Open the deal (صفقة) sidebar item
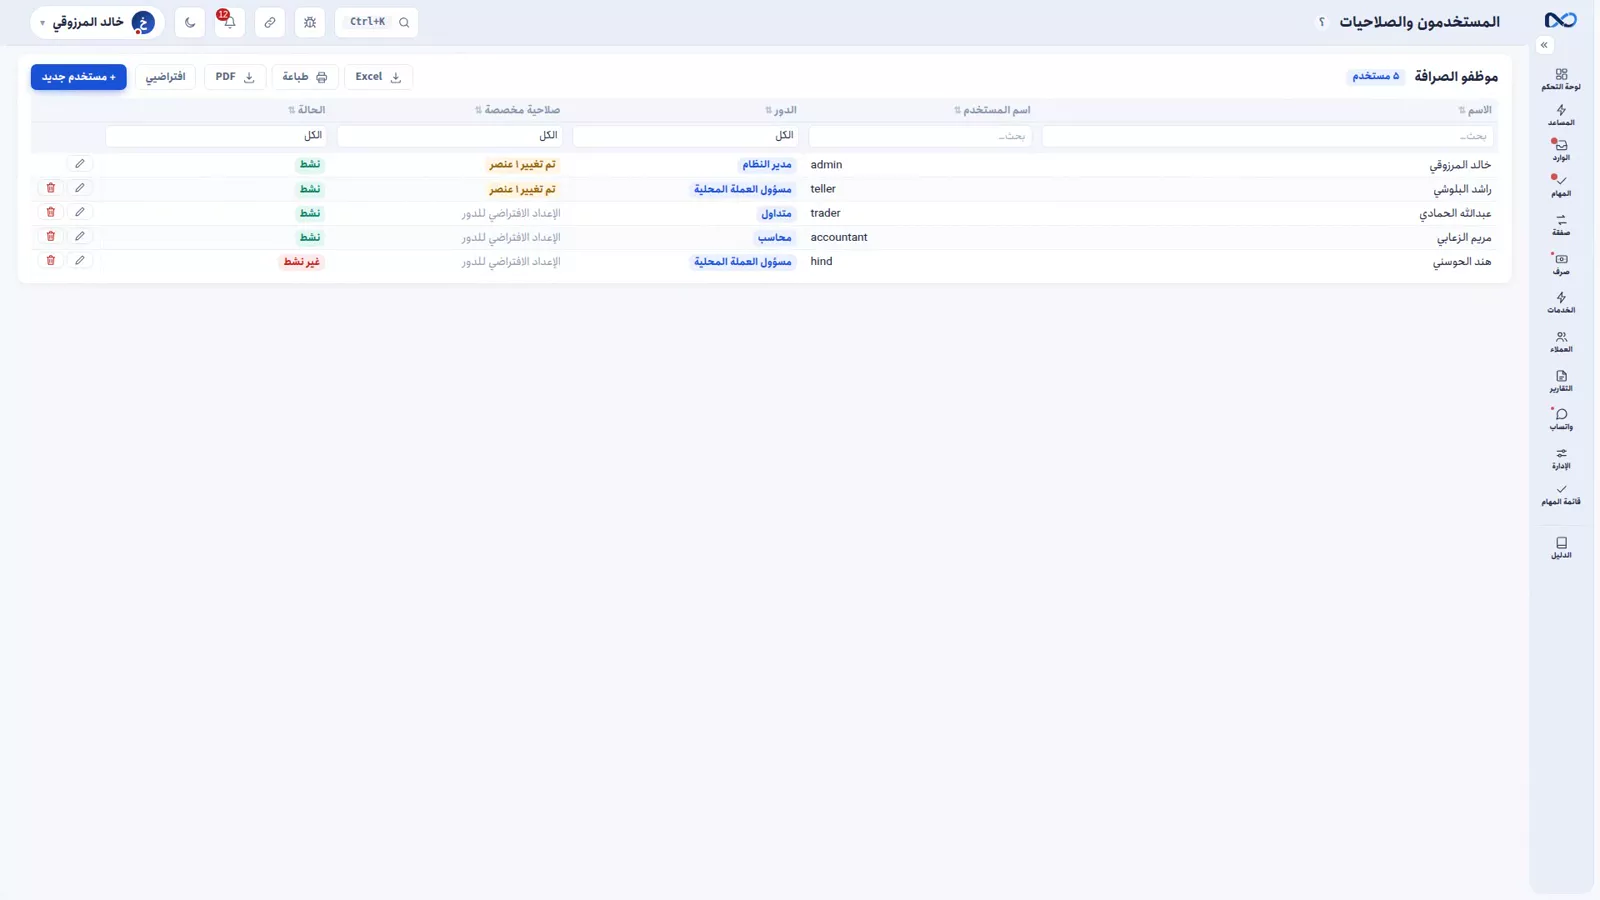This screenshot has width=1600, height=900. point(1561,225)
